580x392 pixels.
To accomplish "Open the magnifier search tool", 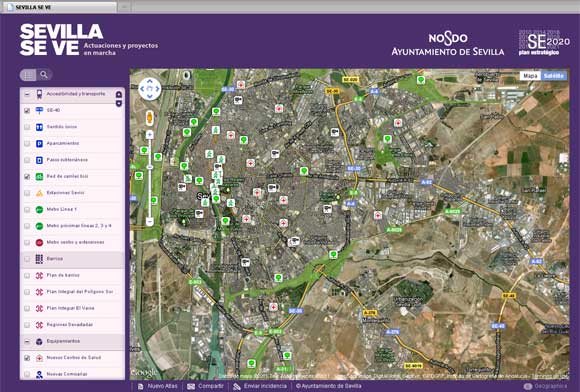I will [x=44, y=75].
